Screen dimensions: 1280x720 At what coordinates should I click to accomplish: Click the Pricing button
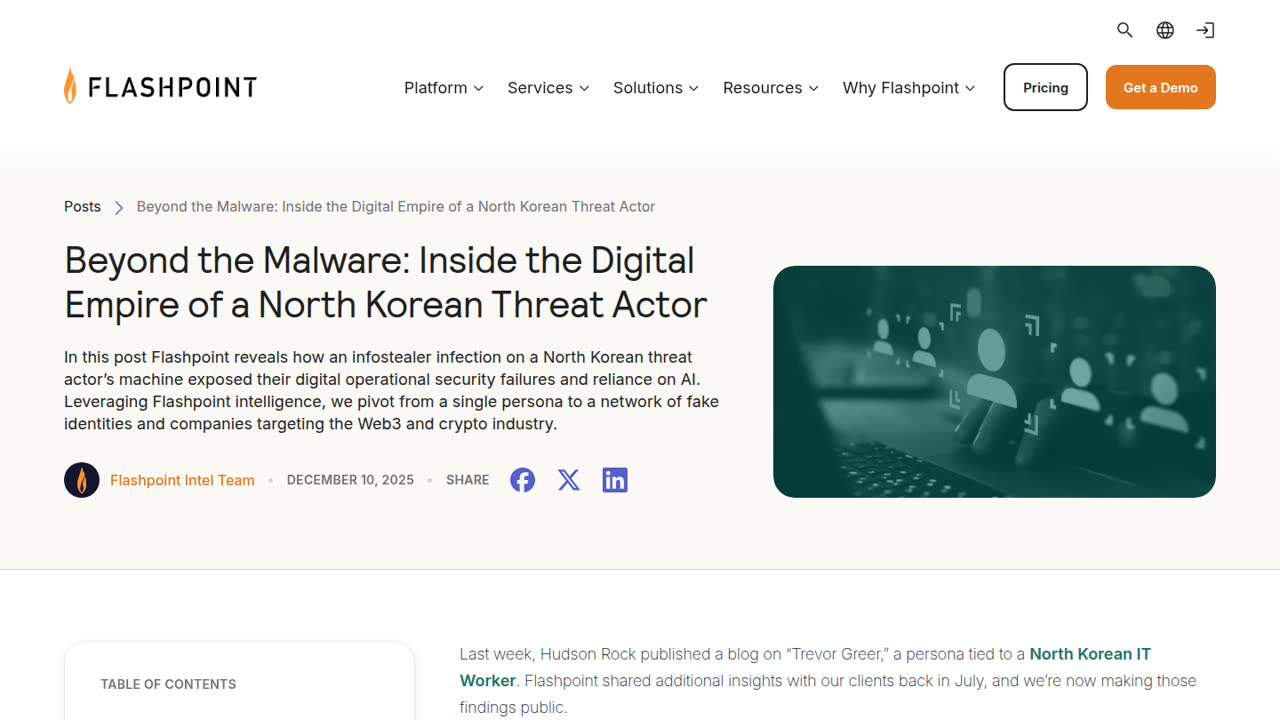[1045, 88]
